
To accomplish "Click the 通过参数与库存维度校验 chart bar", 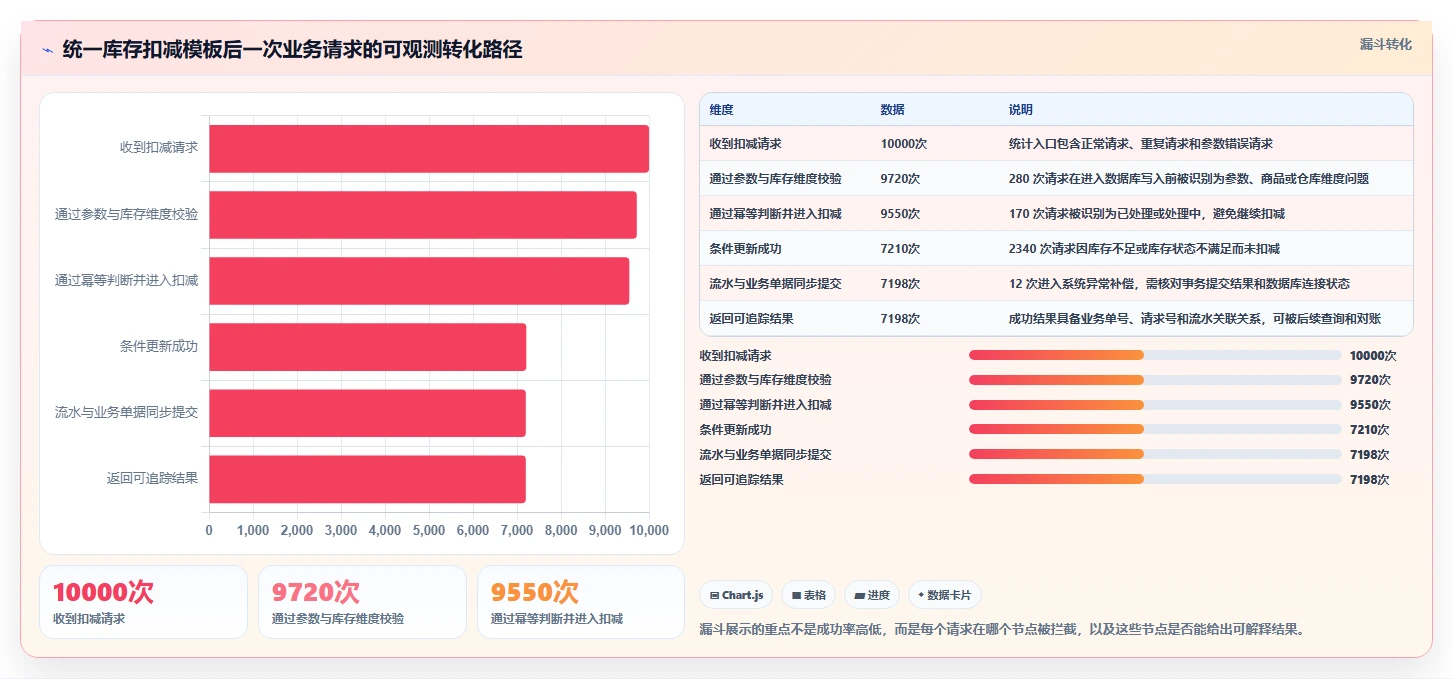I will coord(423,215).
